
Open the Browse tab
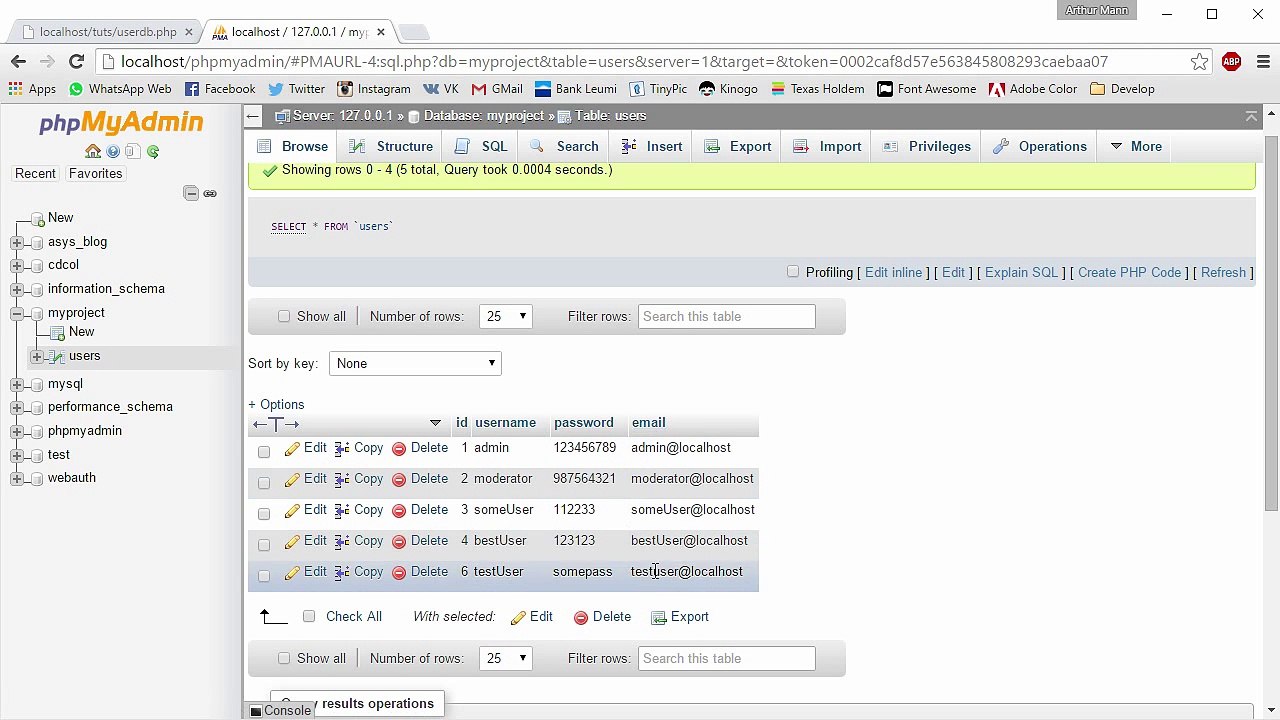[x=293, y=147]
